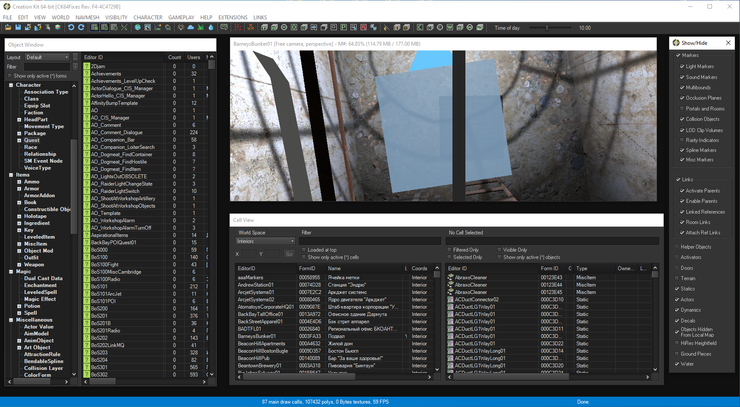
Task: Expand the Character tree node
Action: [11, 85]
